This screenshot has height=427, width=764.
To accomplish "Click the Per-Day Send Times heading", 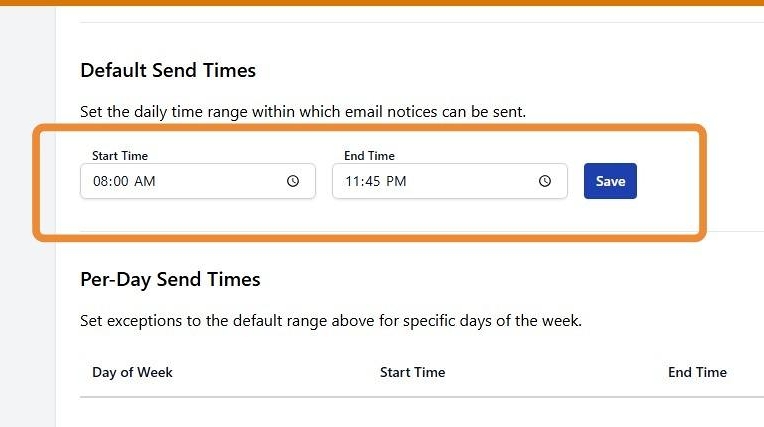I will click(x=170, y=280).
